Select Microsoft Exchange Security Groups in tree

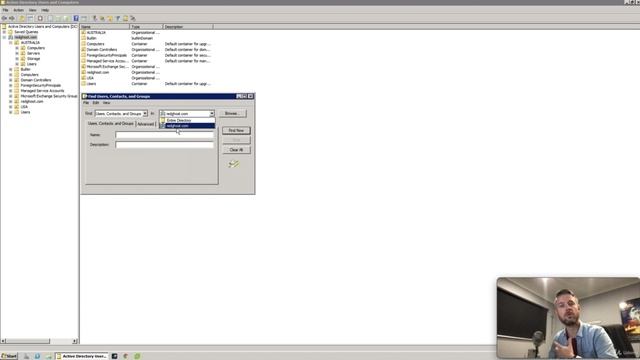click(49, 96)
